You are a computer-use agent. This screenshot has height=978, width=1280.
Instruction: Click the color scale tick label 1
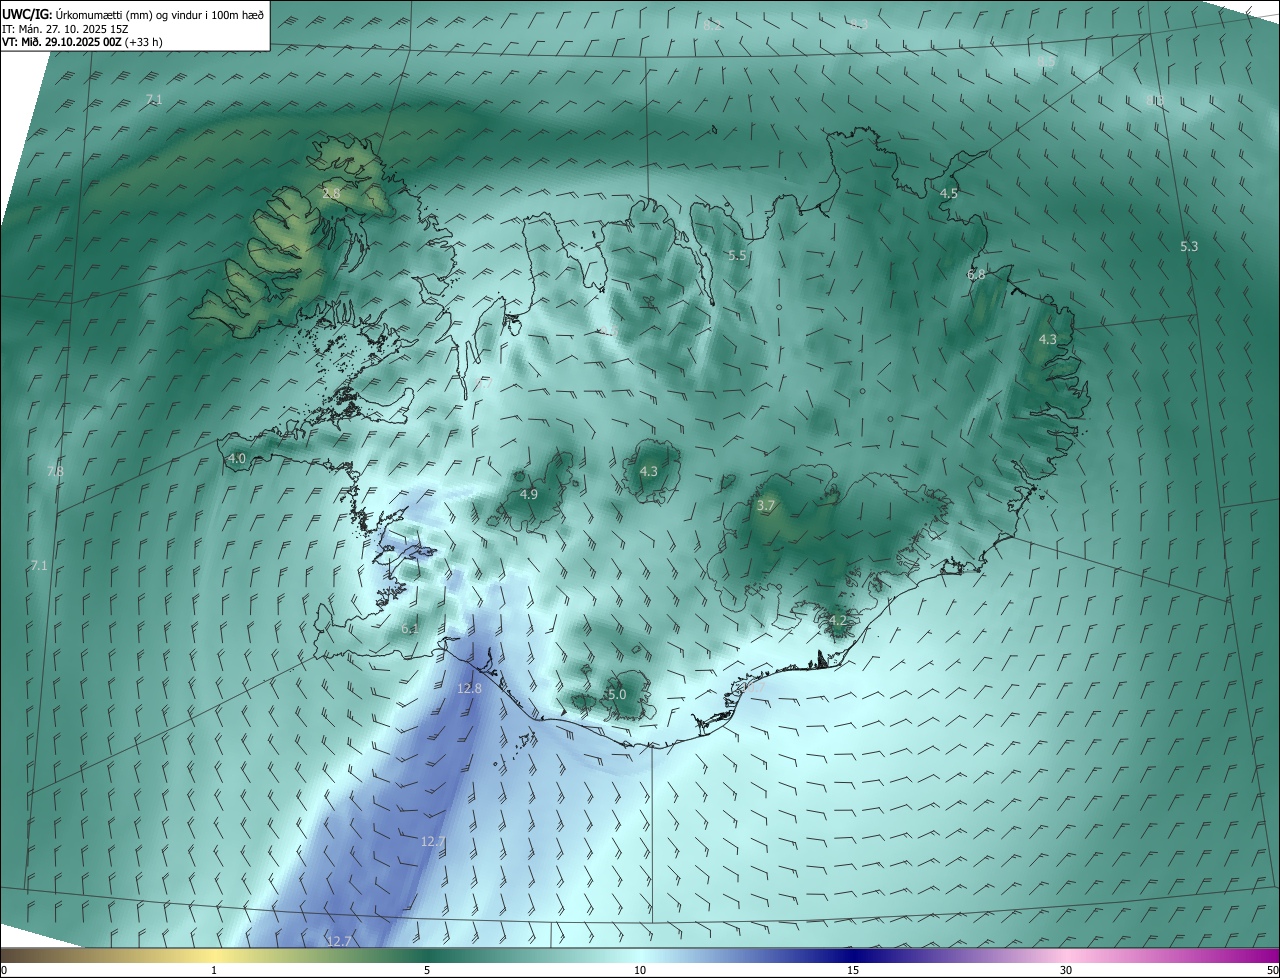214,970
